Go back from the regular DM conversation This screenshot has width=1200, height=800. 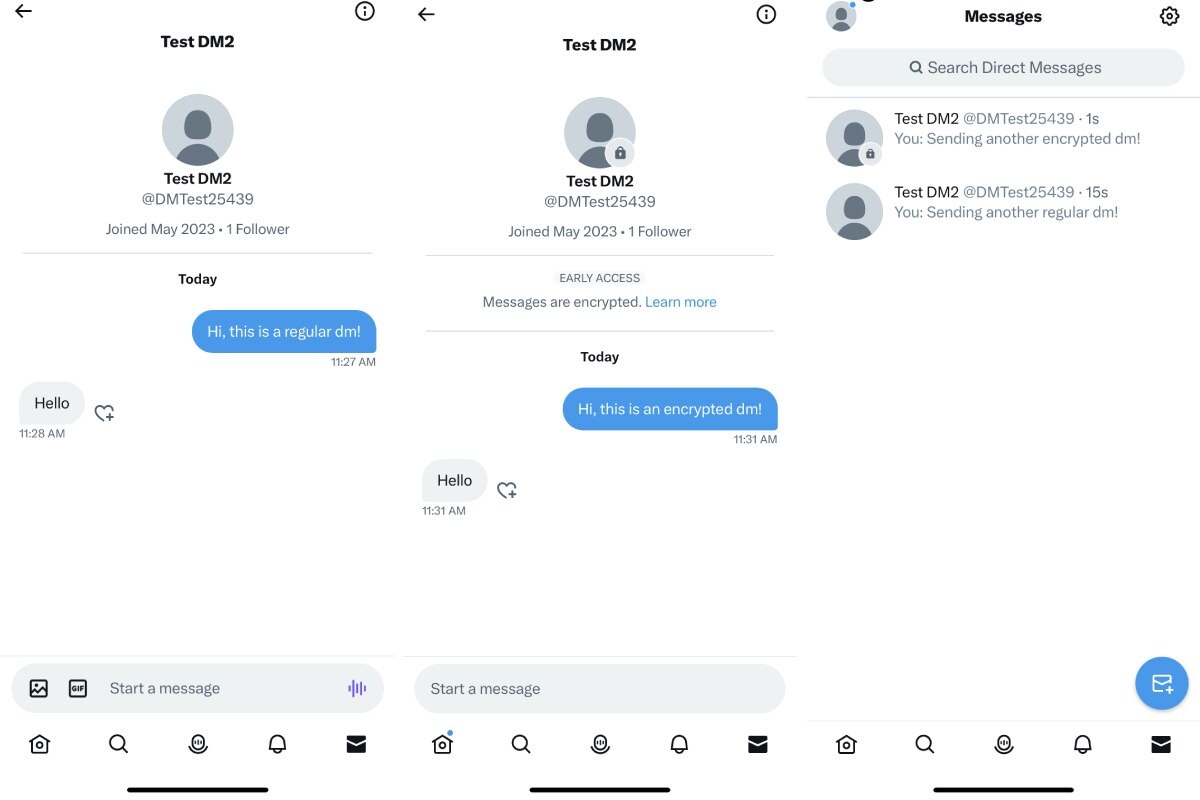(x=23, y=11)
